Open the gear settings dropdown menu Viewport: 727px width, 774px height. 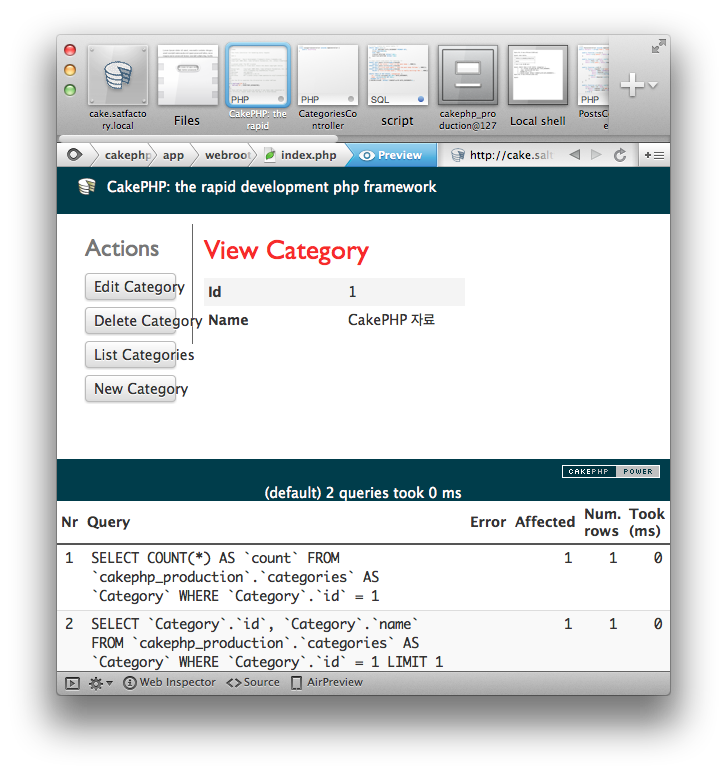pos(100,683)
